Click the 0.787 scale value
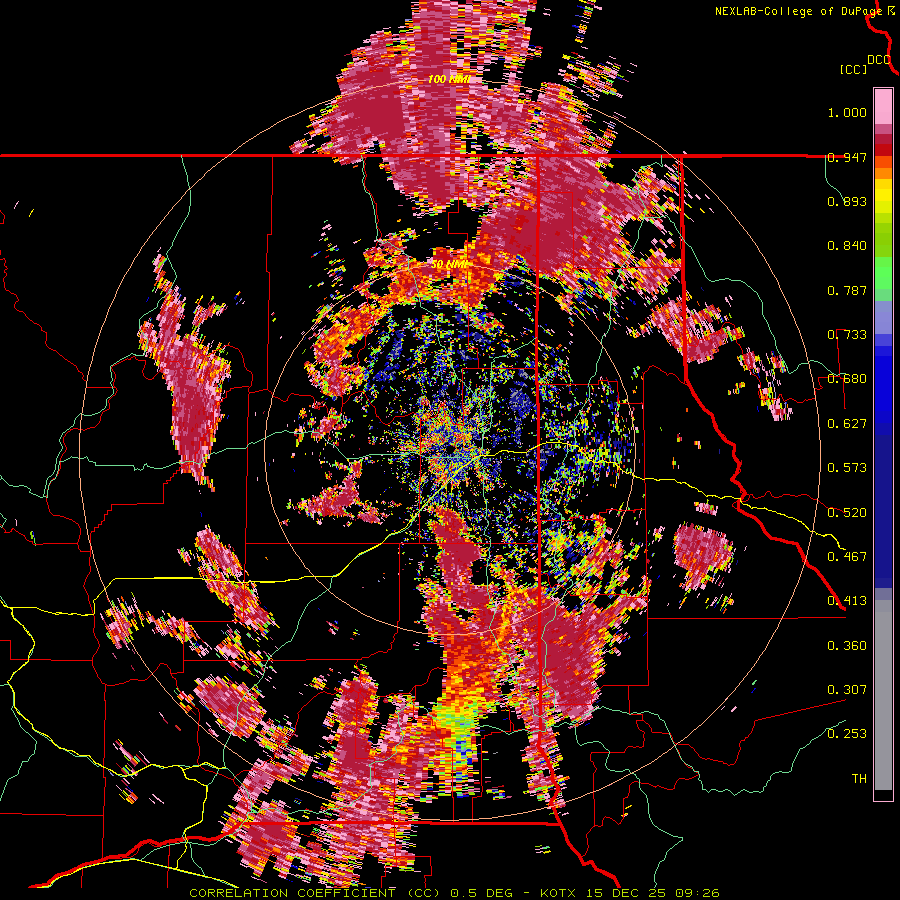The width and height of the screenshot is (900, 900). pos(847,290)
